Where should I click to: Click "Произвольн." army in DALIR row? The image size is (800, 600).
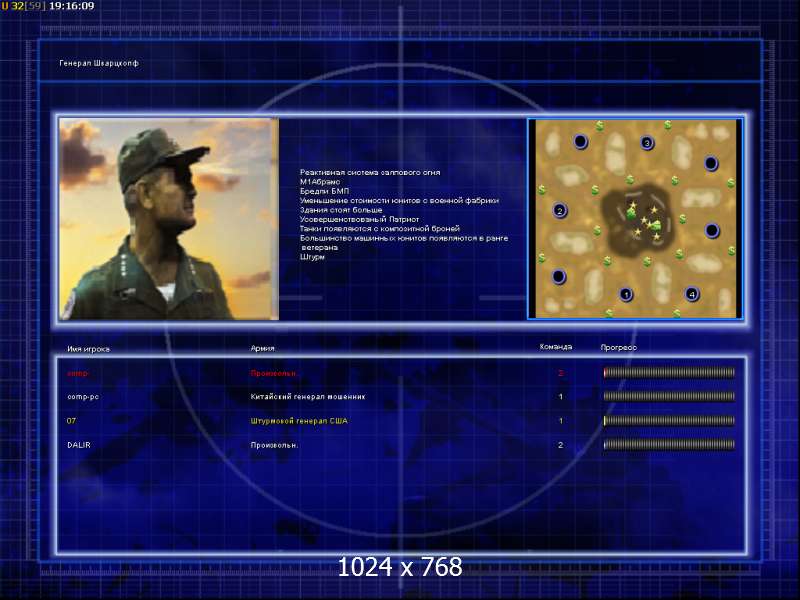274,445
